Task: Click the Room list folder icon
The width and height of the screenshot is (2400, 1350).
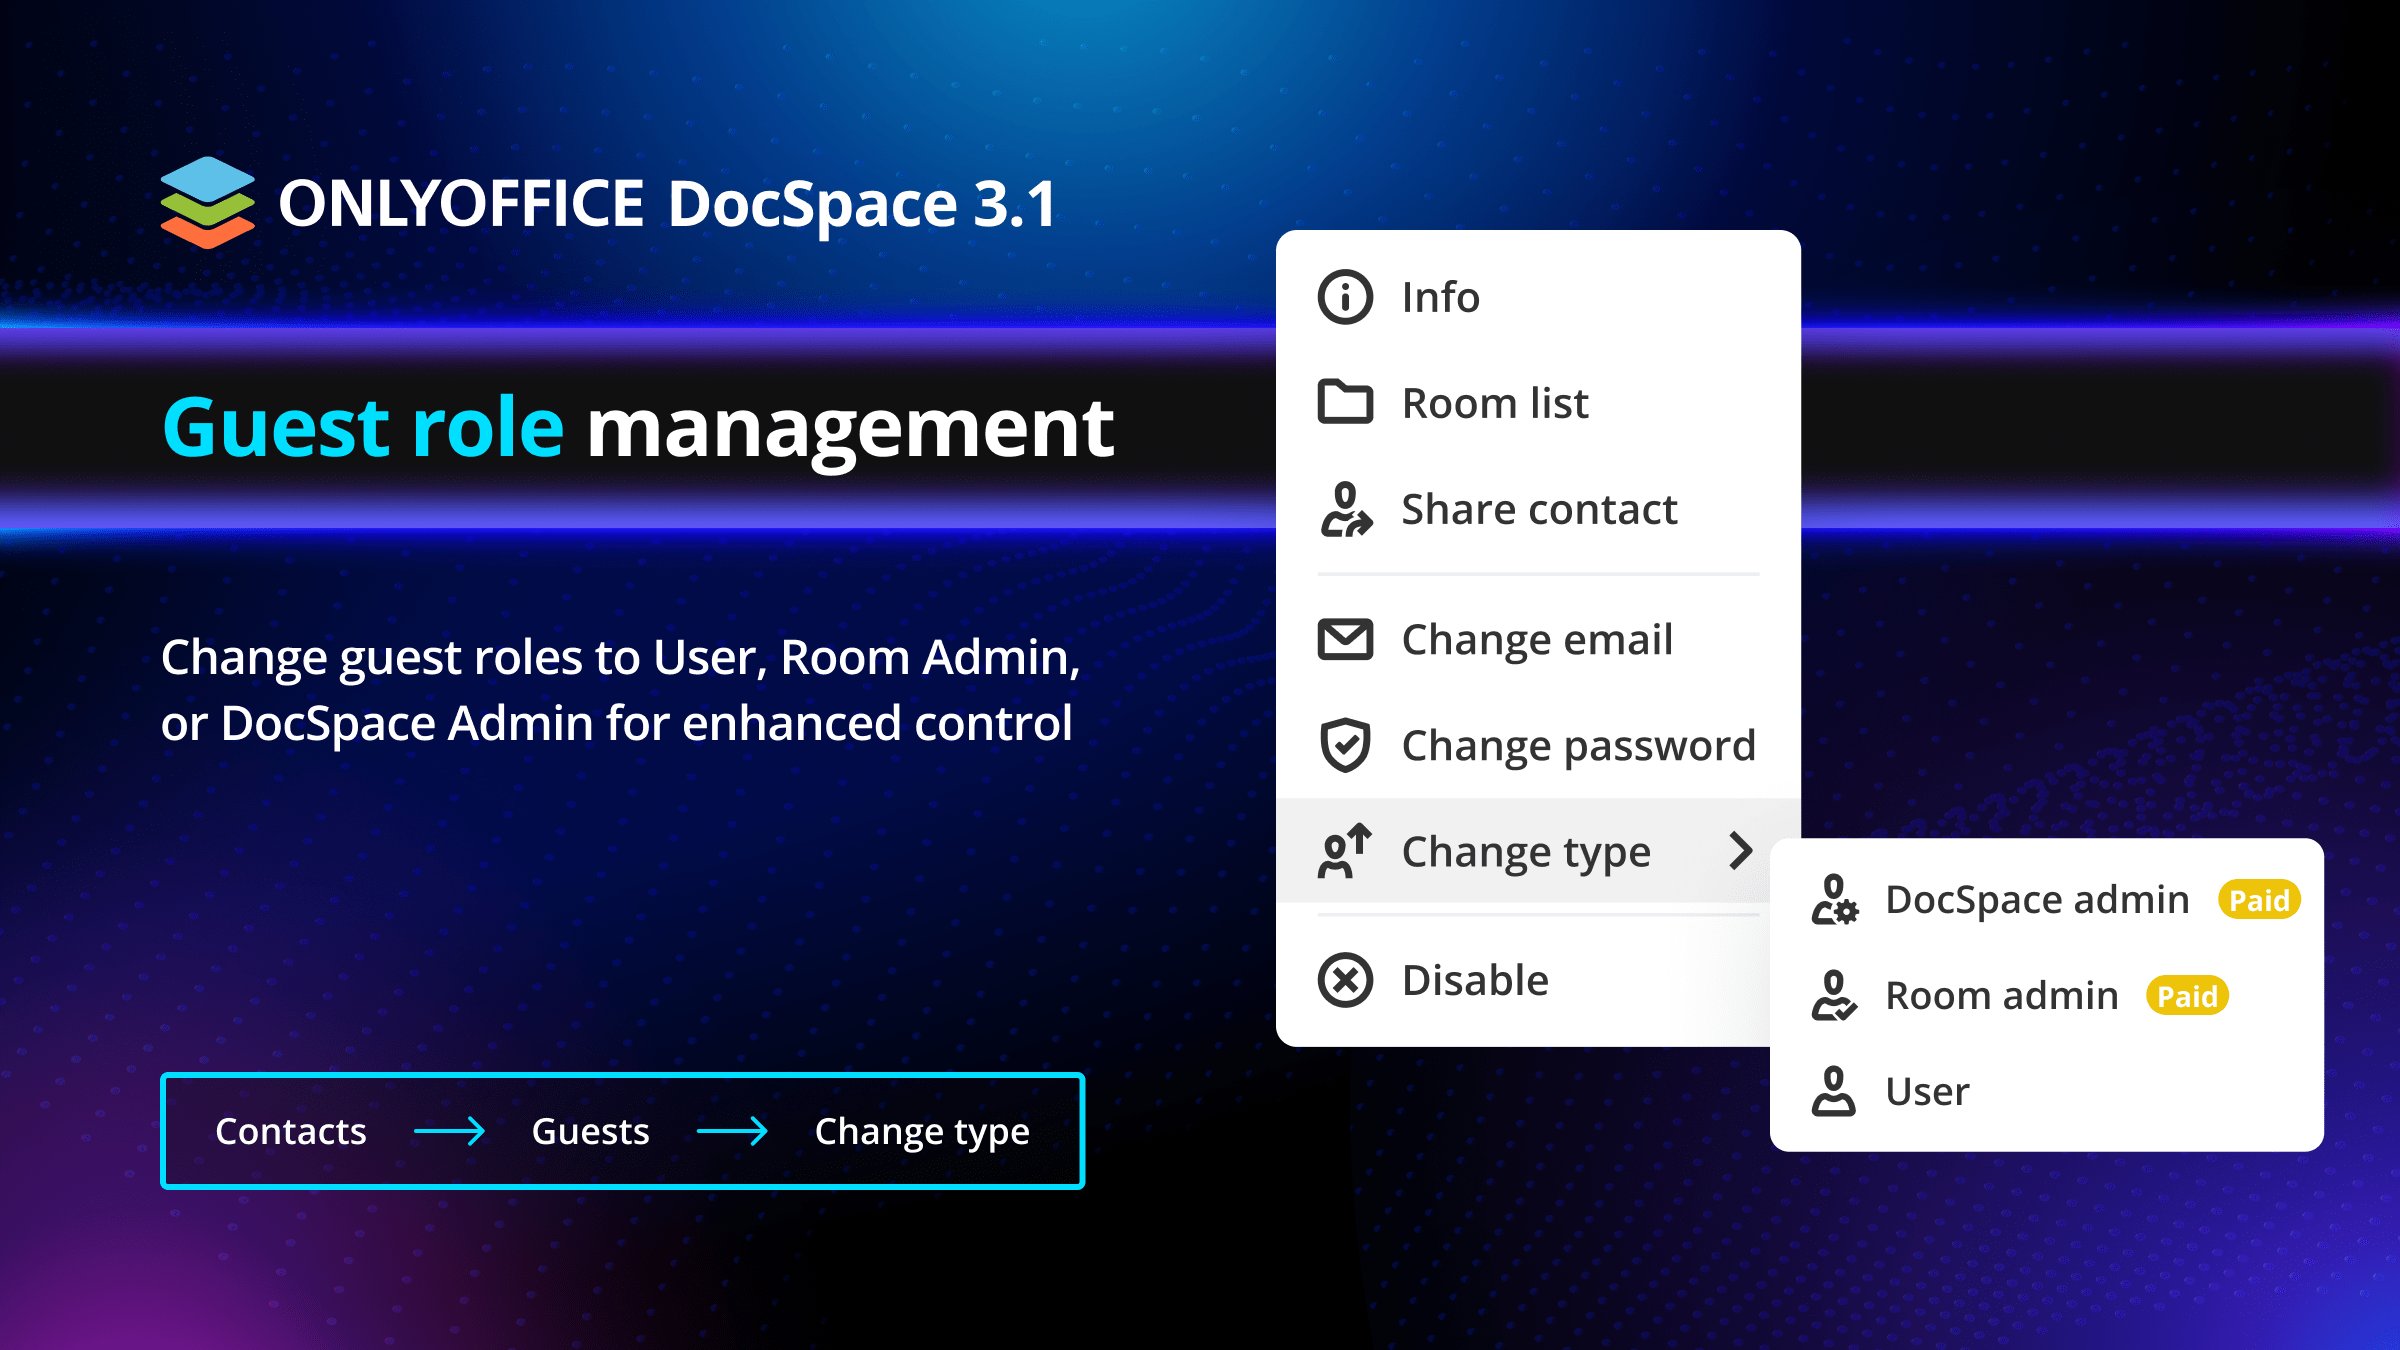Action: 1345,403
